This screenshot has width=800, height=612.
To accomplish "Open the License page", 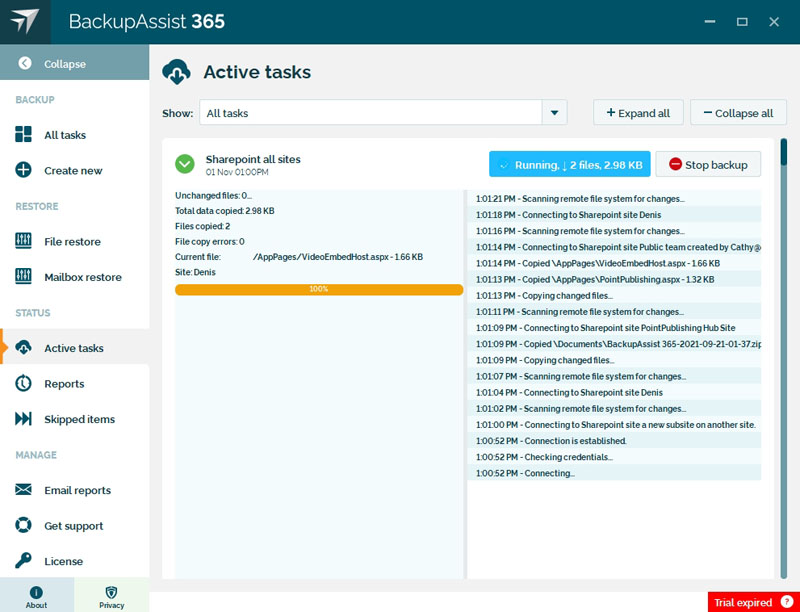I will click(74, 561).
